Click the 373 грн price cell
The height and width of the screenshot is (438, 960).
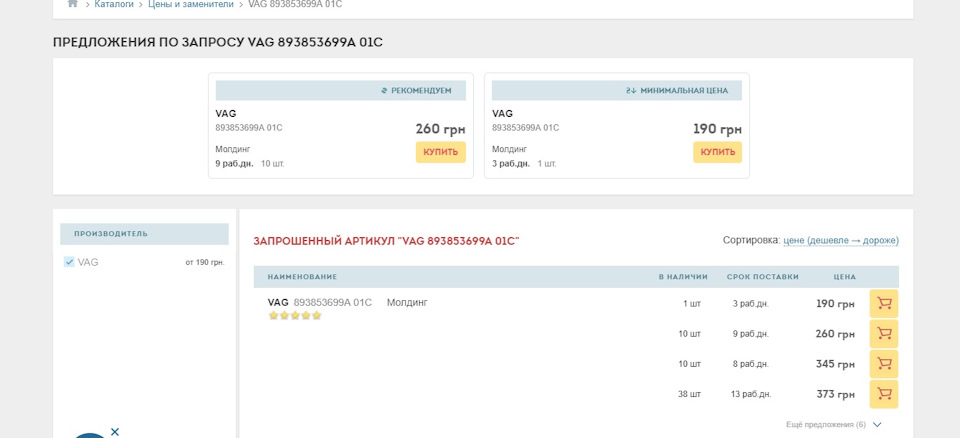click(836, 395)
